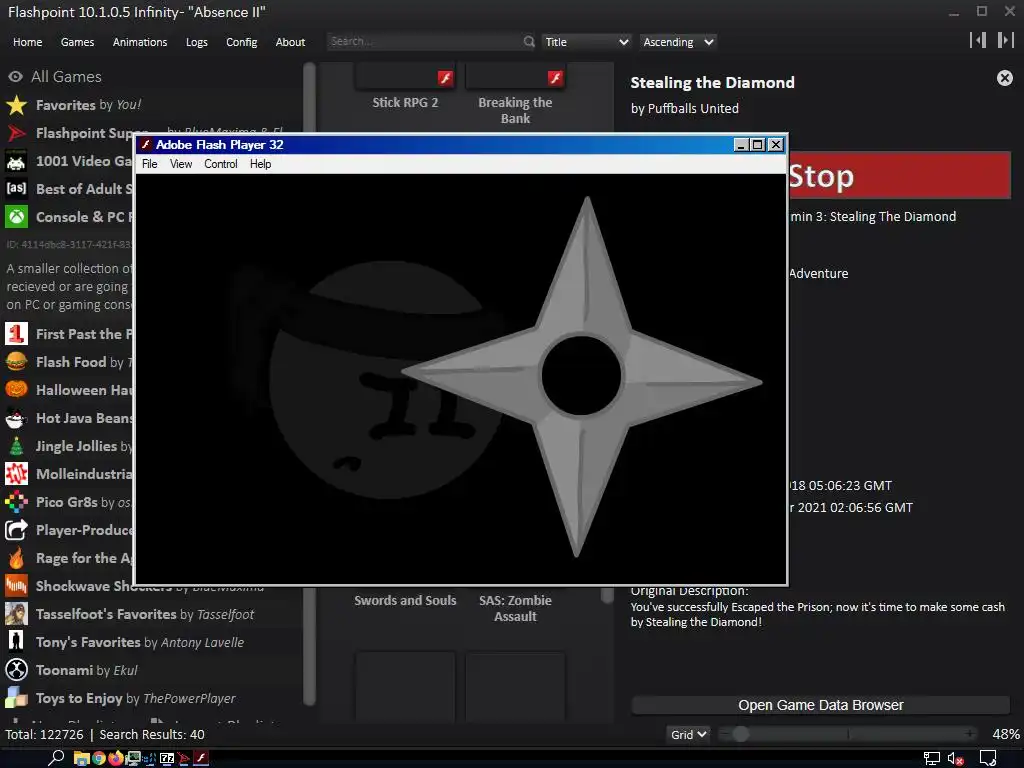Click the Shockwave Shockers playlist icon

[x=16, y=586]
